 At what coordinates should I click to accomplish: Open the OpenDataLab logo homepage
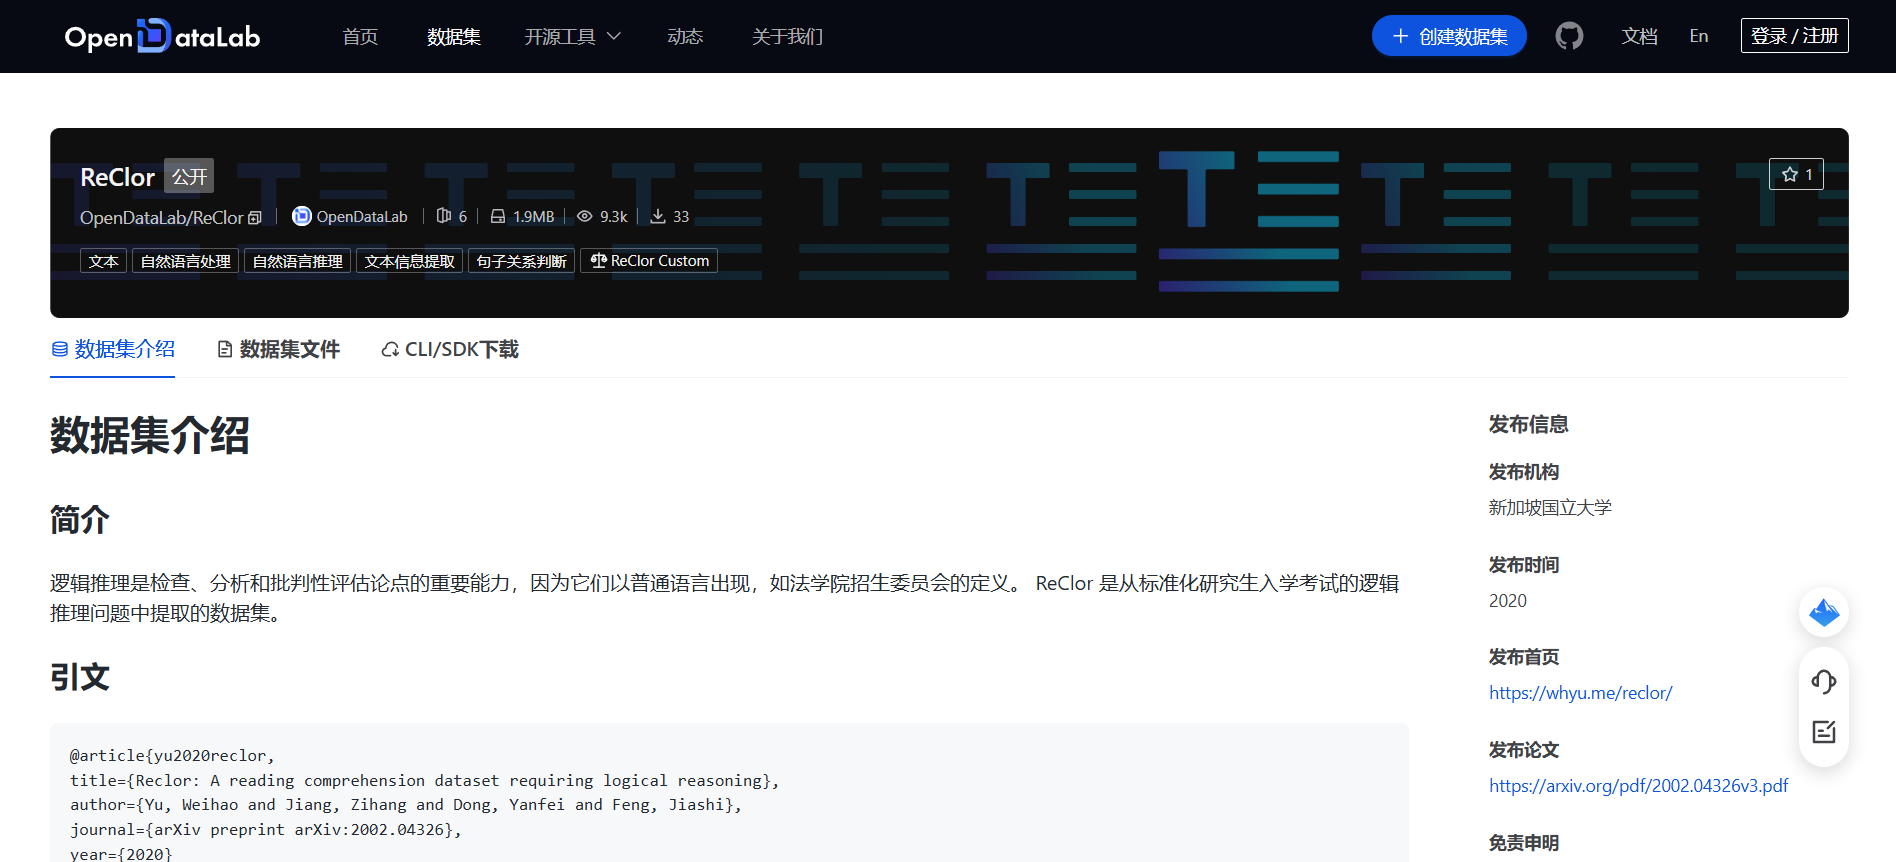162,36
